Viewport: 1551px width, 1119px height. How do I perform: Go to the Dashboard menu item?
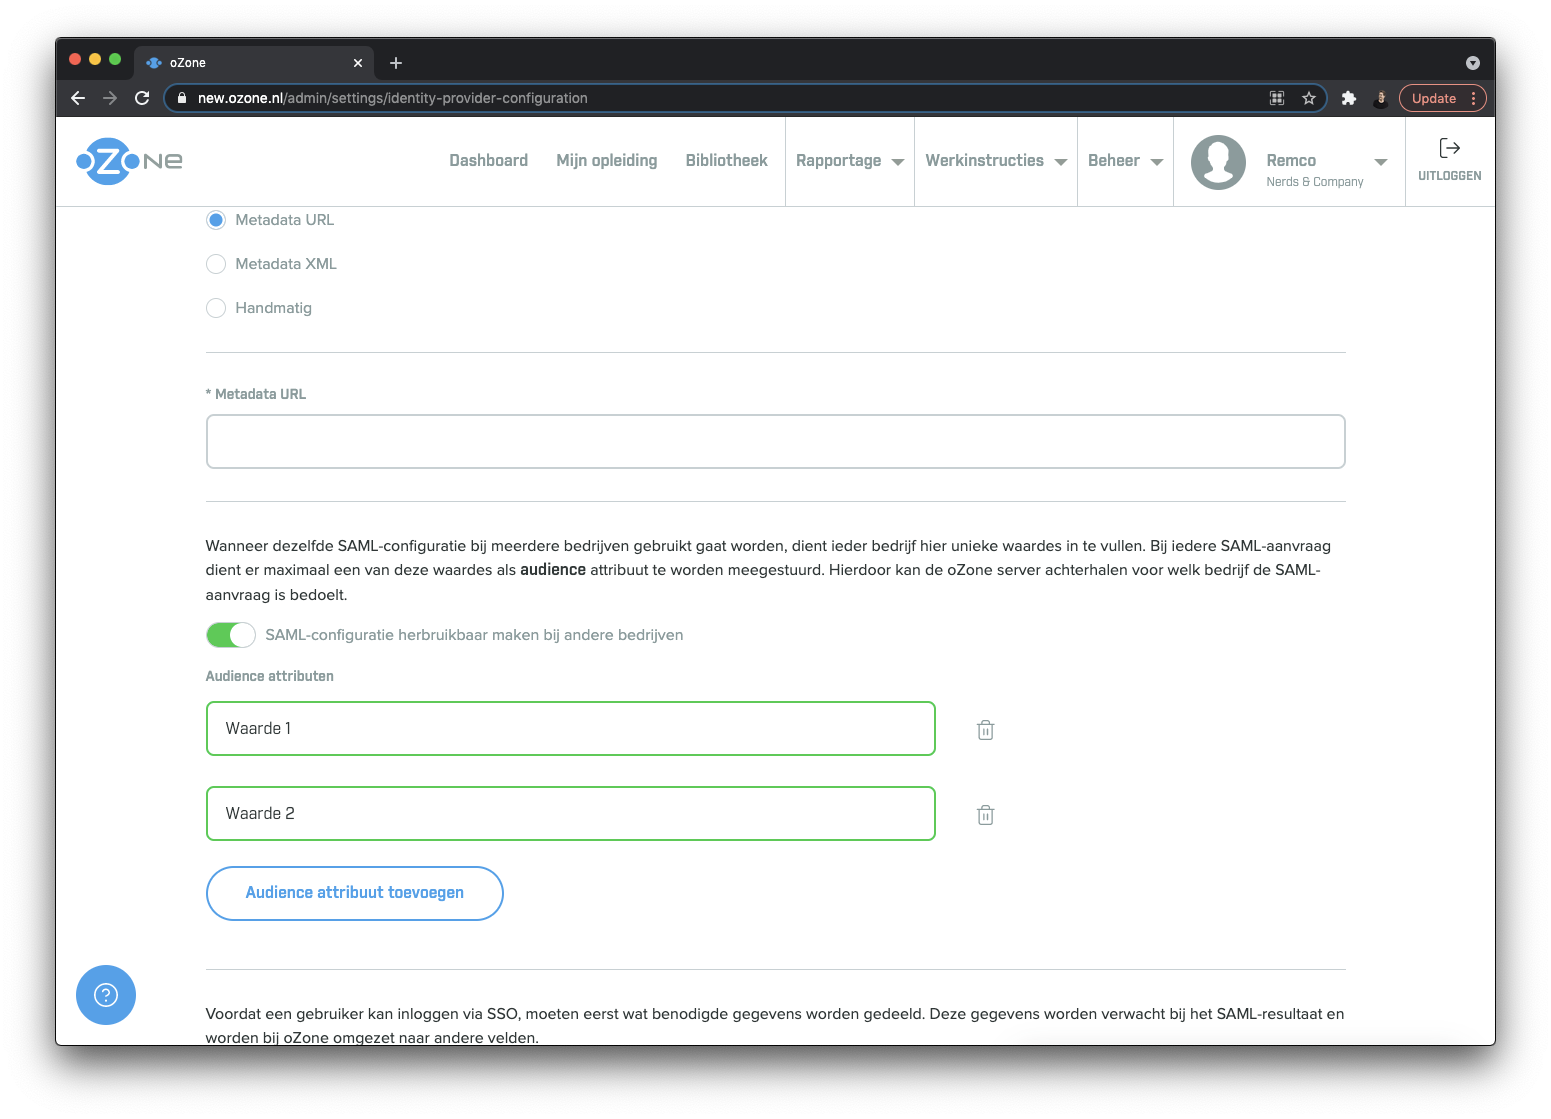click(488, 160)
